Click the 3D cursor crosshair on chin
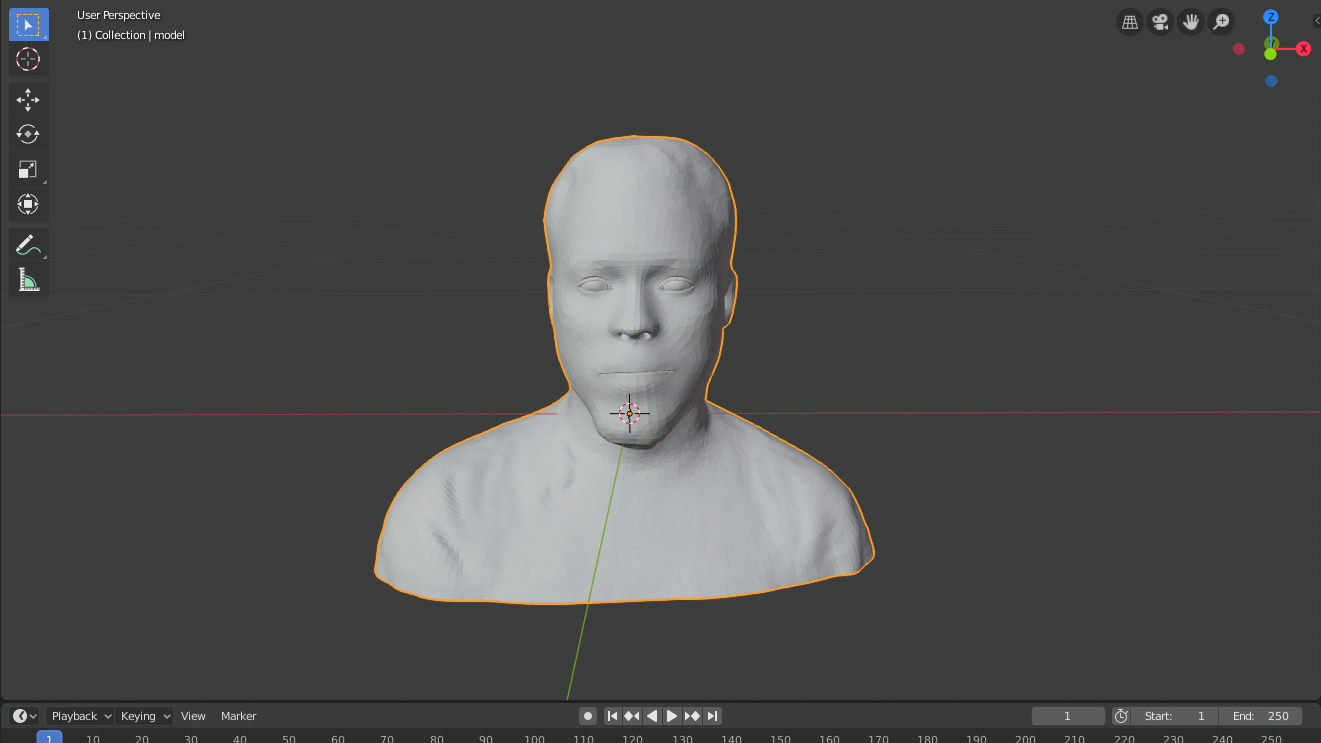 [x=629, y=413]
